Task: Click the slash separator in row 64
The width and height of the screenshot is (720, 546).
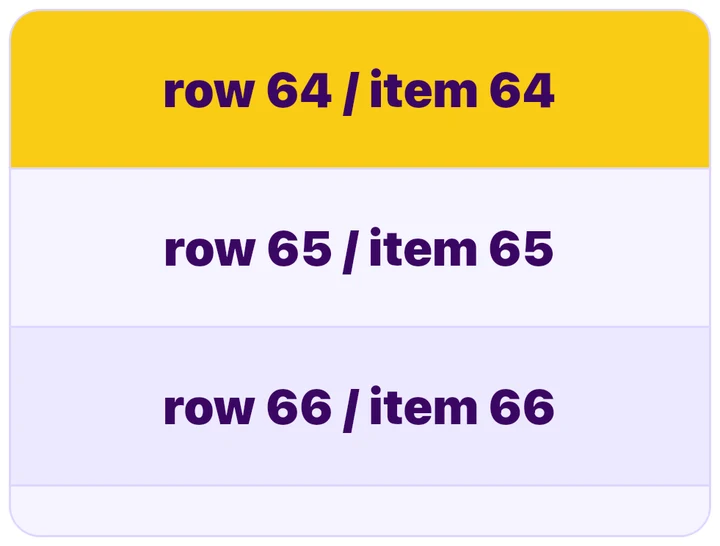Action: click(350, 92)
